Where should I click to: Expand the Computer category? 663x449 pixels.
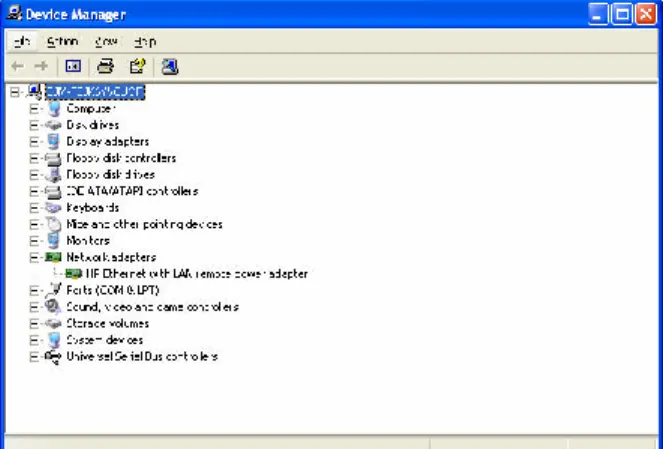[x=34, y=109]
